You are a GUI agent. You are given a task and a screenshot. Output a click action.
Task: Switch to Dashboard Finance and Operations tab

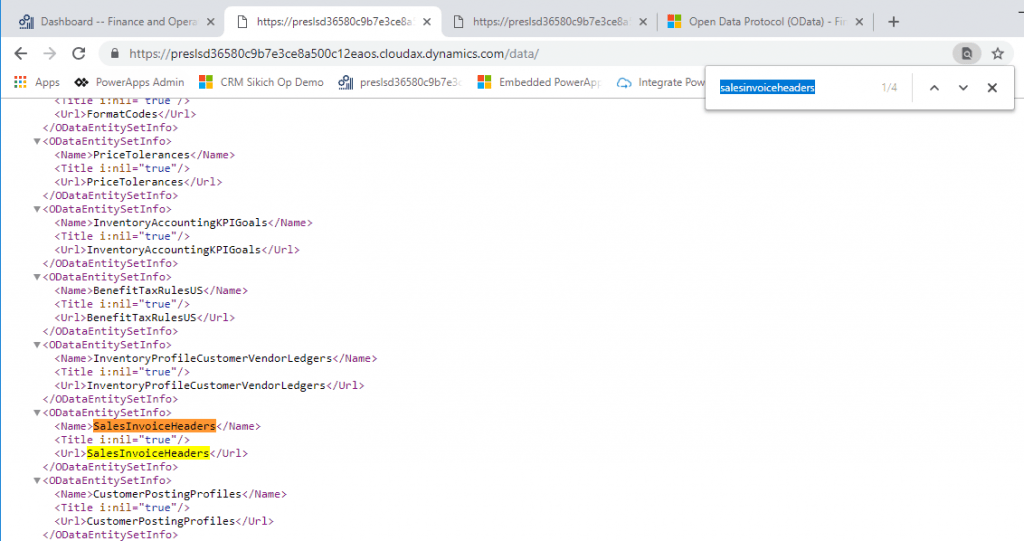tap(115, 21)
